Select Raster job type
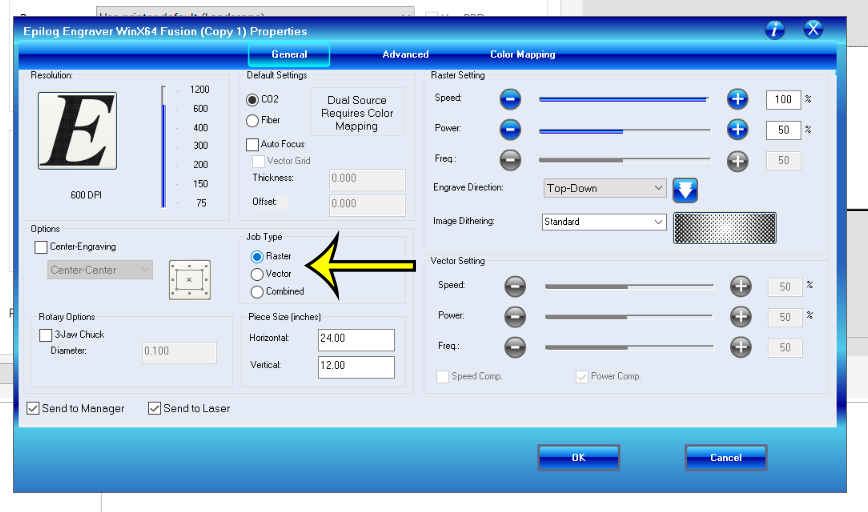 point(257,256)
